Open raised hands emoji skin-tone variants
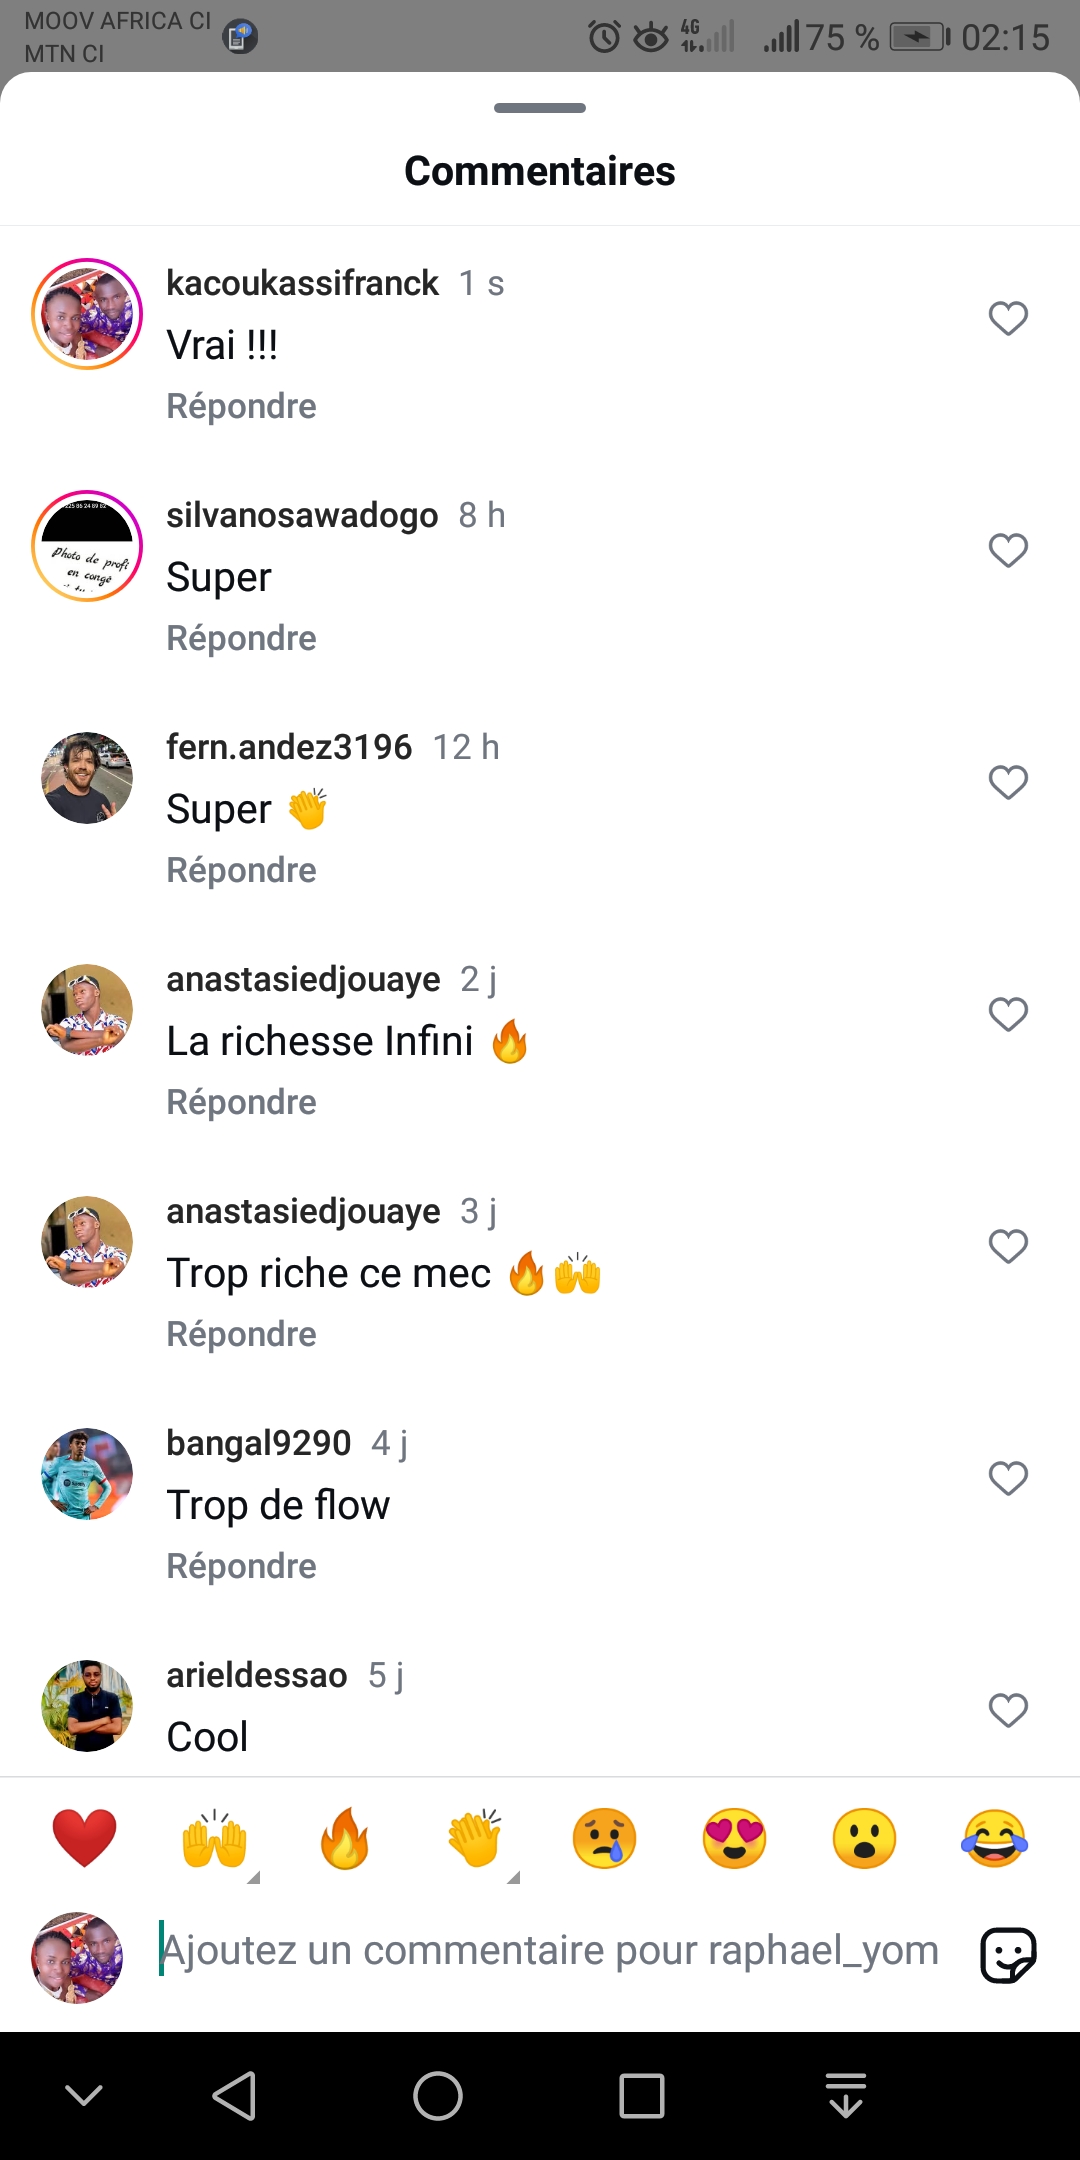Image resolution: width=1080 pixels, height=2160 pixels. coord(216,1840)
